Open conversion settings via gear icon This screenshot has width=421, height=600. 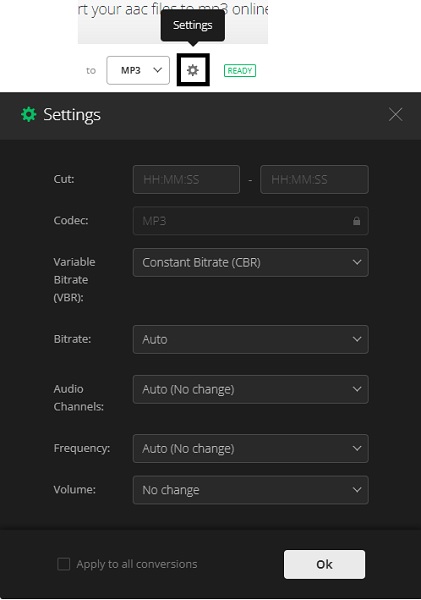(x=193, y=70)
